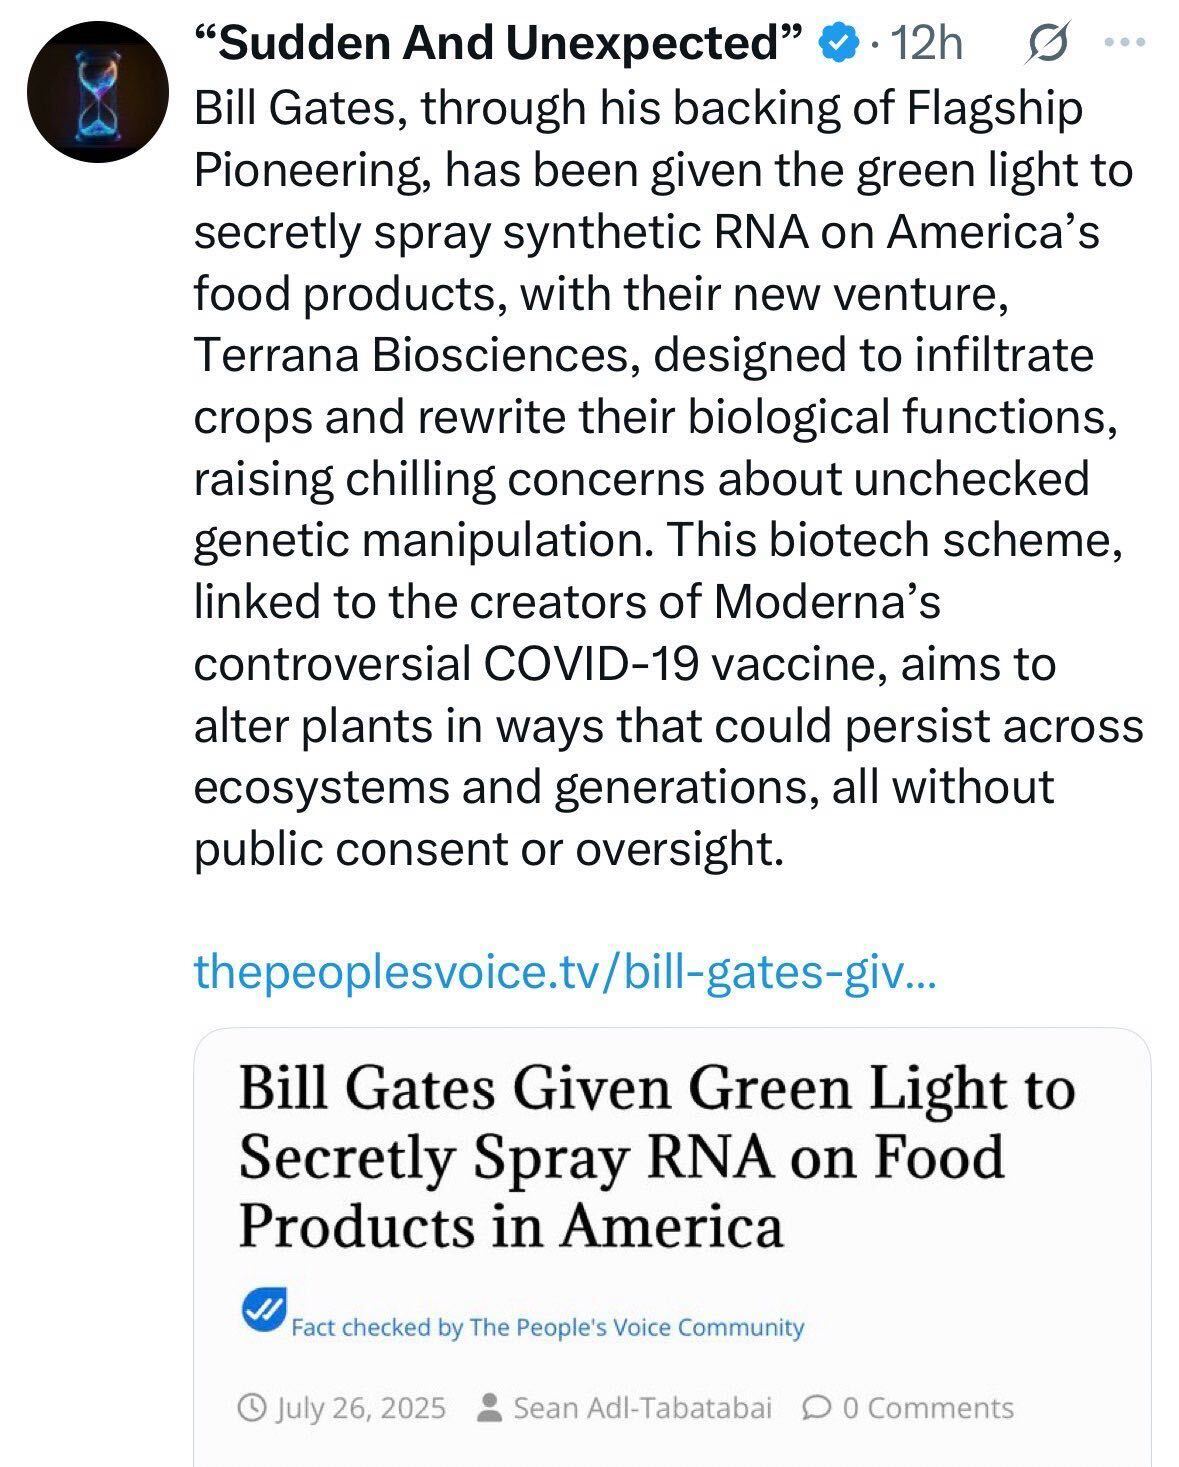Open the thepeoplesvoice.tv article link
The width and height of the screenshot is (1179, 1467).
click(x=563, y=972)
